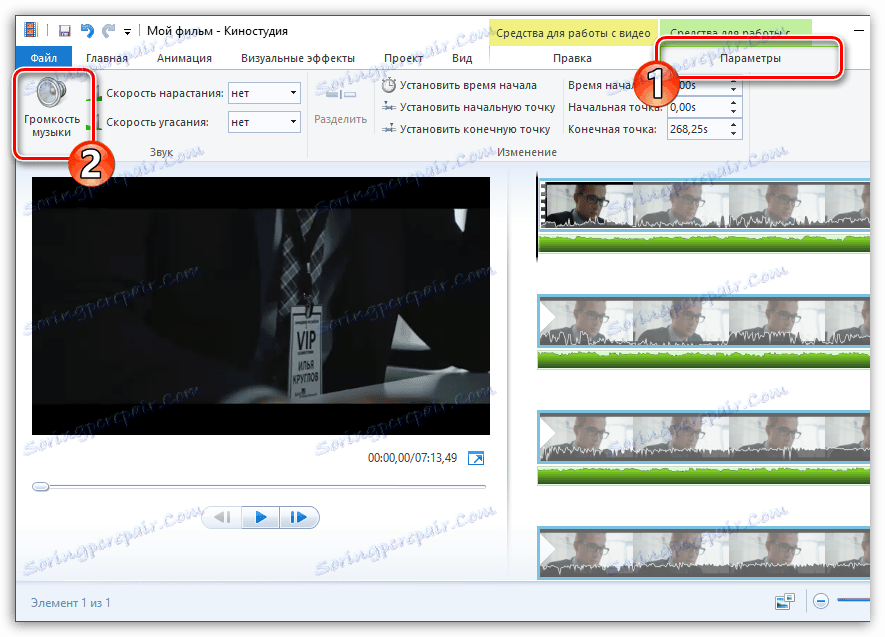
Task: Click the Music volume (Громкость музыки) button
Action: point(51,108)
